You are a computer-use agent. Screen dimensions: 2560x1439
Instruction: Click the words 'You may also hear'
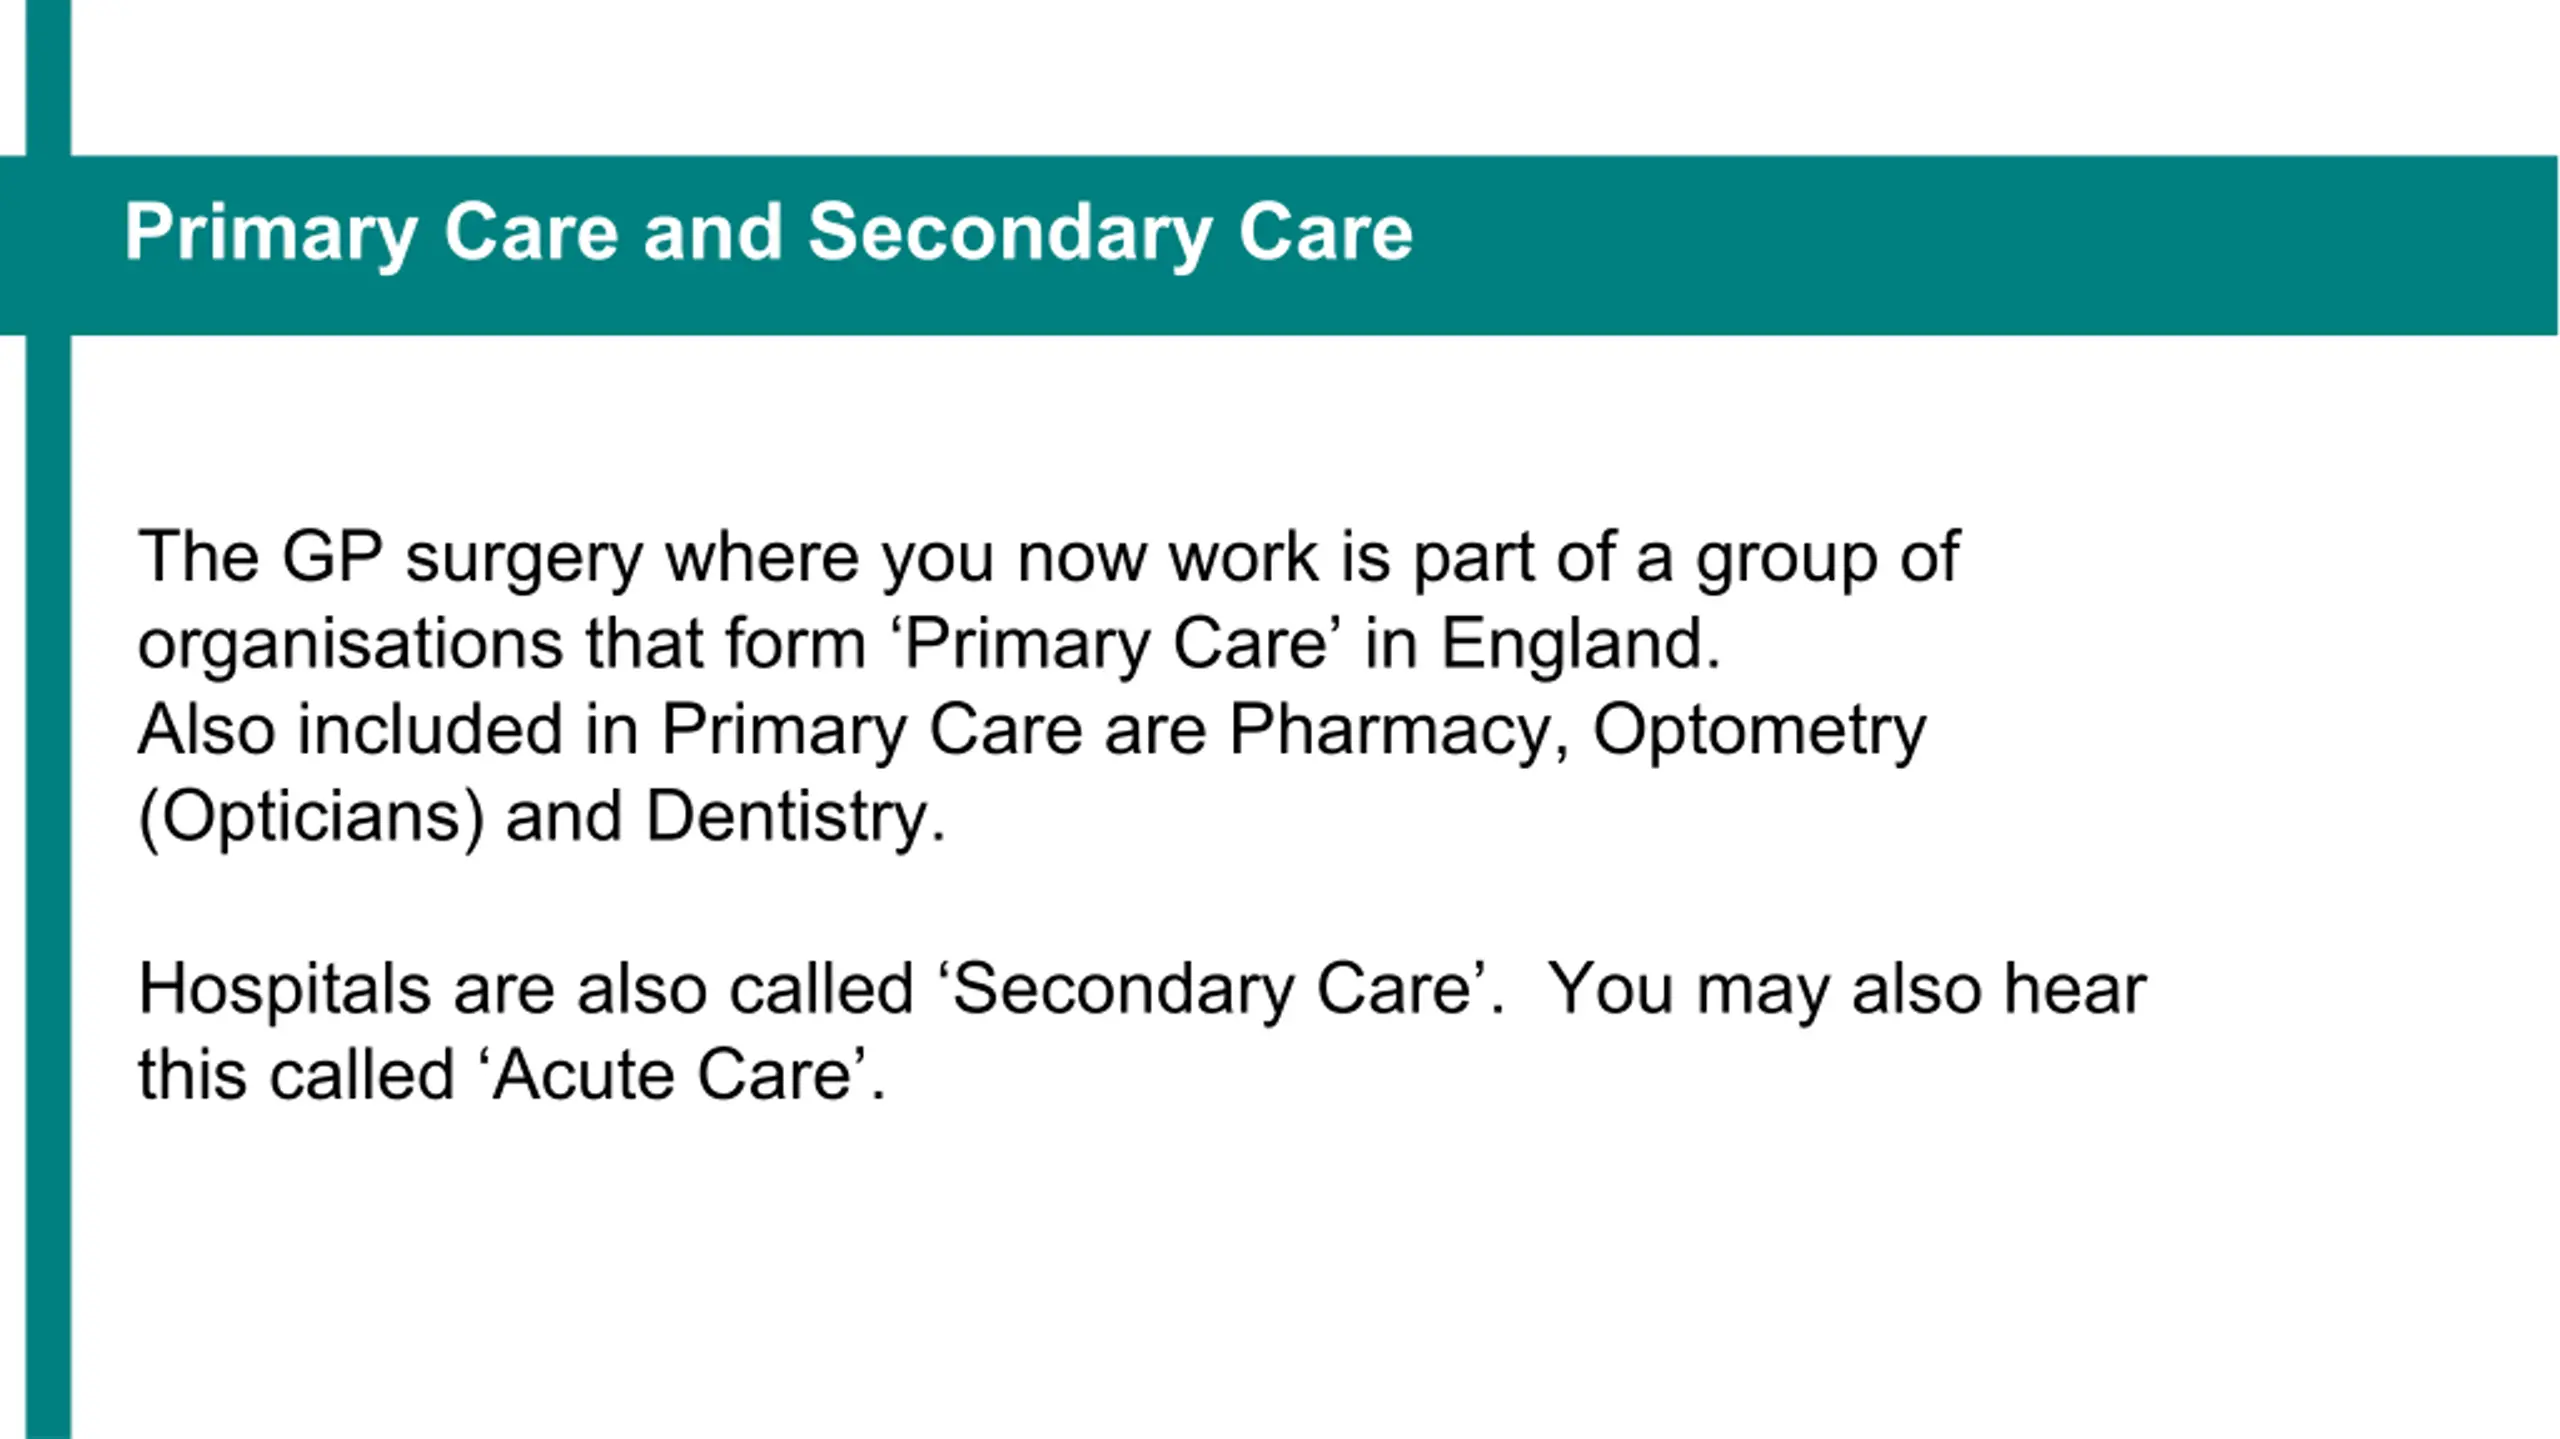click(1847, 990)
